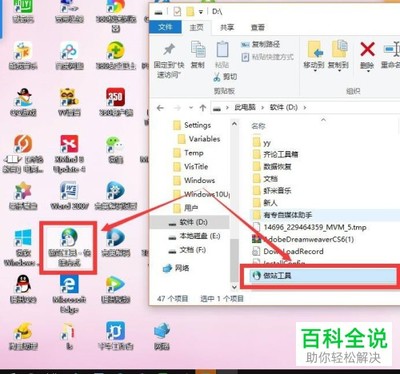400x374 pixels.
Task: Open the Delete (删除) dropdown arrow
Action: point(367,71)
